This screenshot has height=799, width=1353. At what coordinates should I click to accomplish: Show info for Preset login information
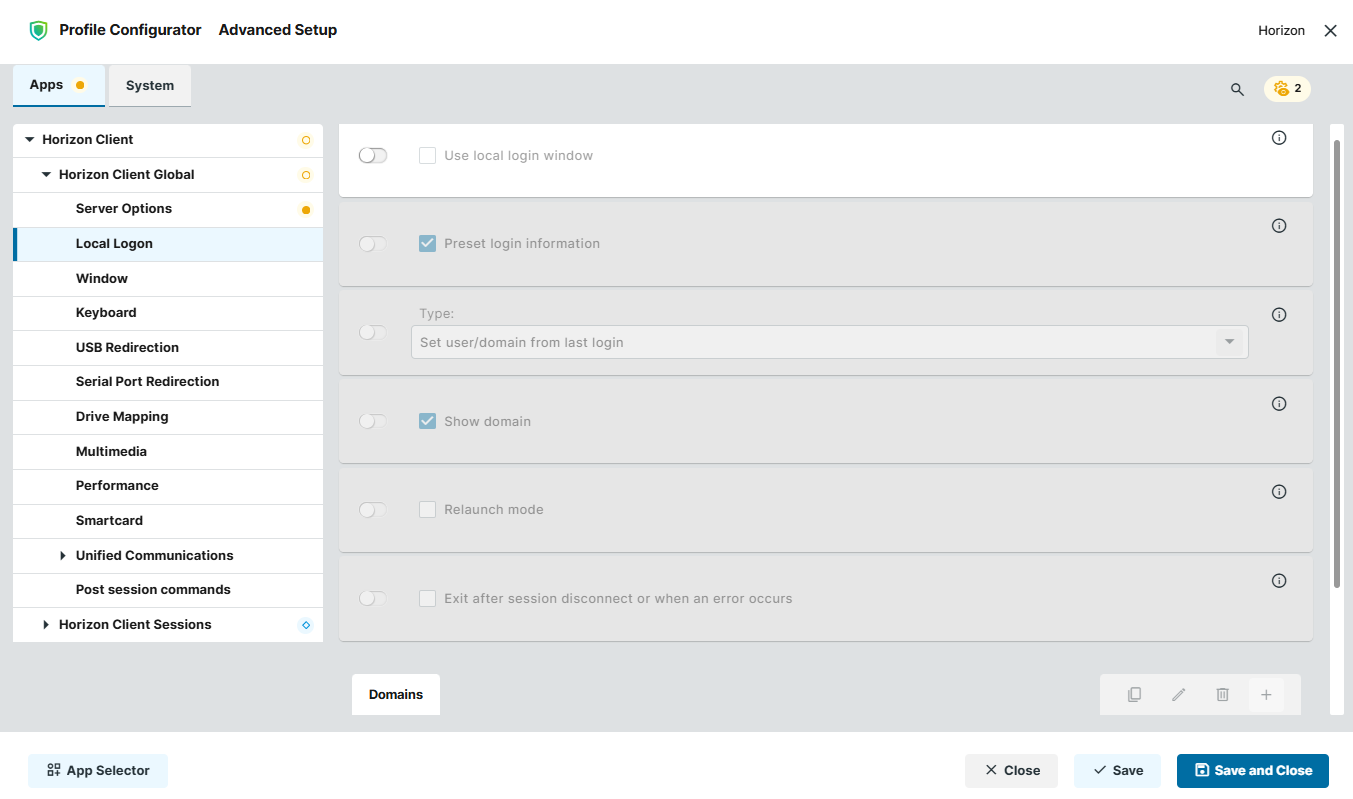click(x=1278, y=226)
